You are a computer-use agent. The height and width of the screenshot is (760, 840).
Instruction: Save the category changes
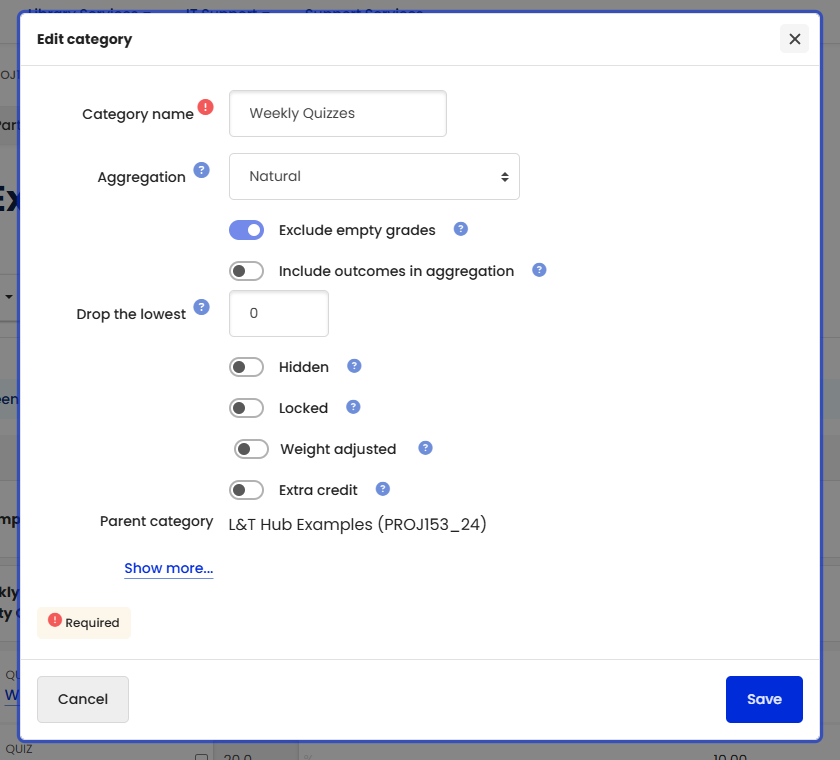764,699
